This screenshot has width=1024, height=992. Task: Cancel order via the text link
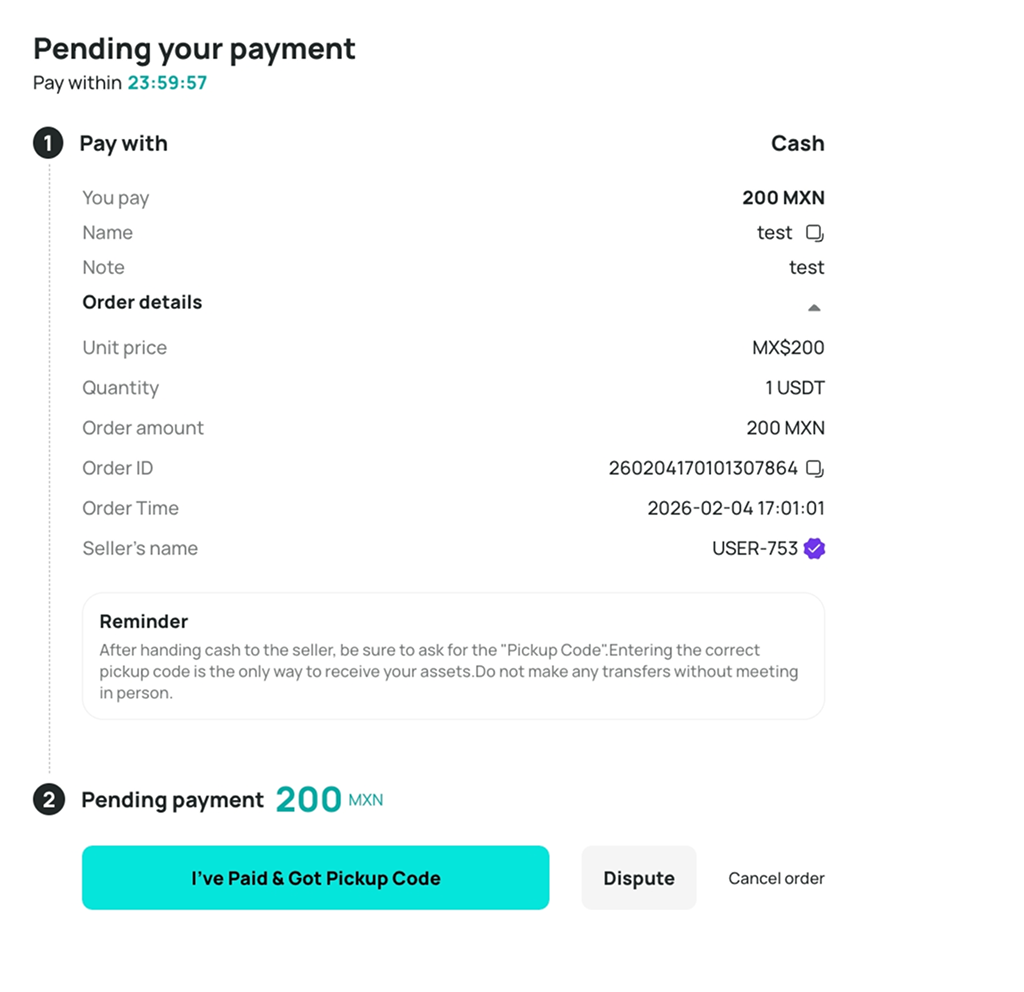(x=776, y=878)
